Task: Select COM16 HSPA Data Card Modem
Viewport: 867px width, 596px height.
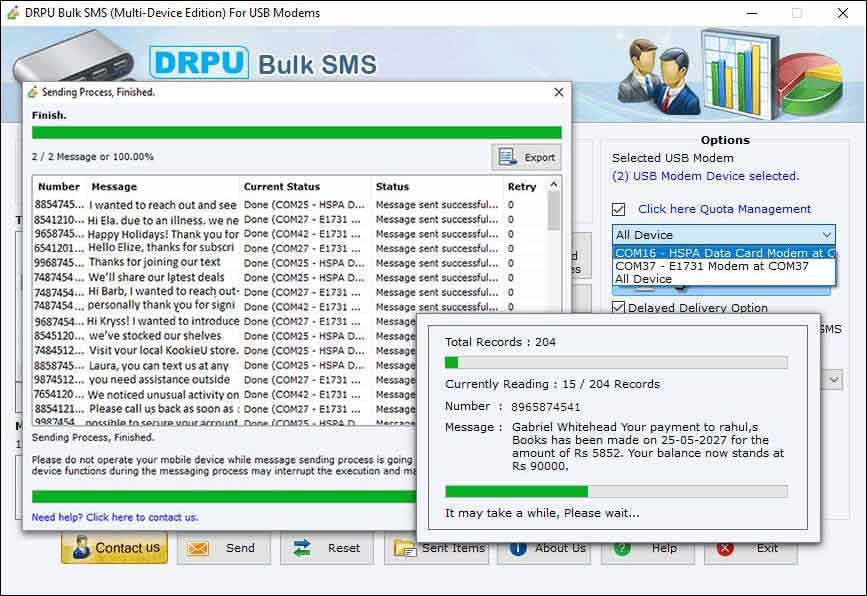Action: click(715, 253)
